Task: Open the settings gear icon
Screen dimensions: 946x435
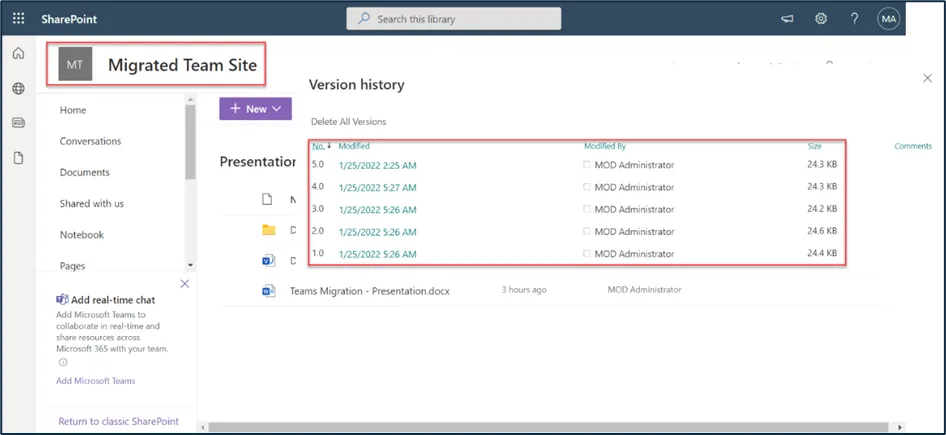Action: point(821,19)
